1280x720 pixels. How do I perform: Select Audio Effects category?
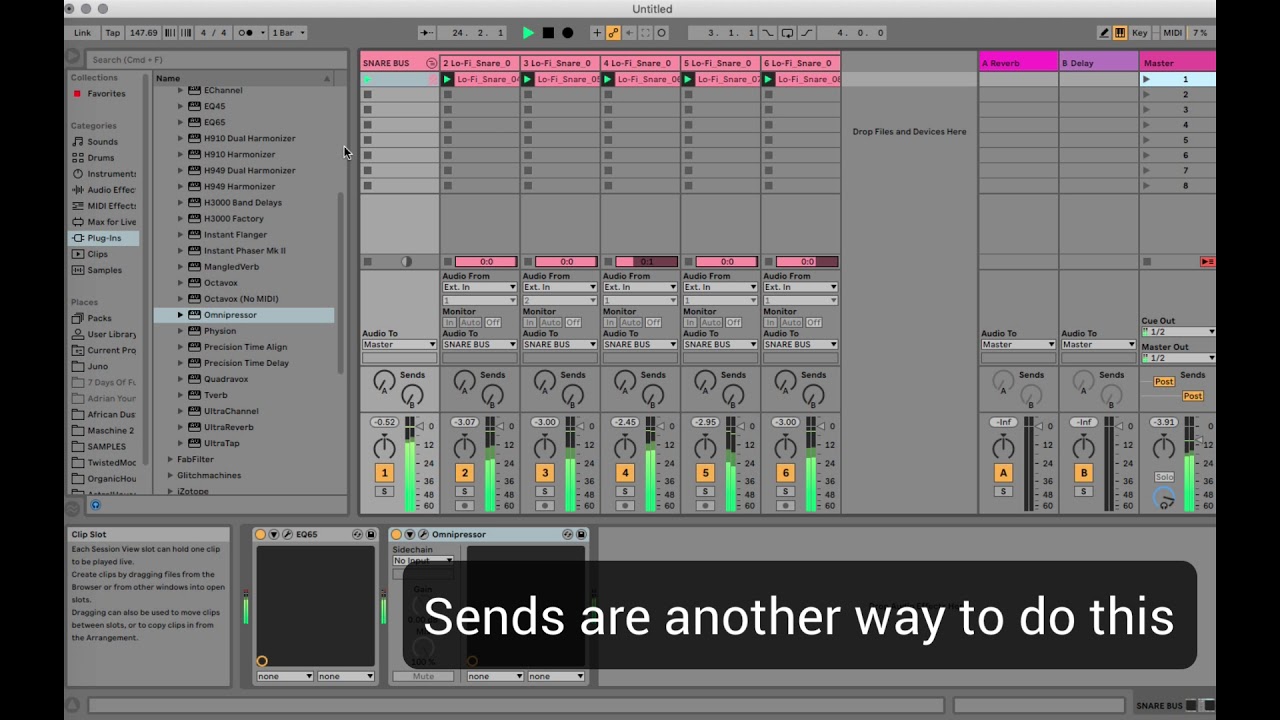click(104, 190)
